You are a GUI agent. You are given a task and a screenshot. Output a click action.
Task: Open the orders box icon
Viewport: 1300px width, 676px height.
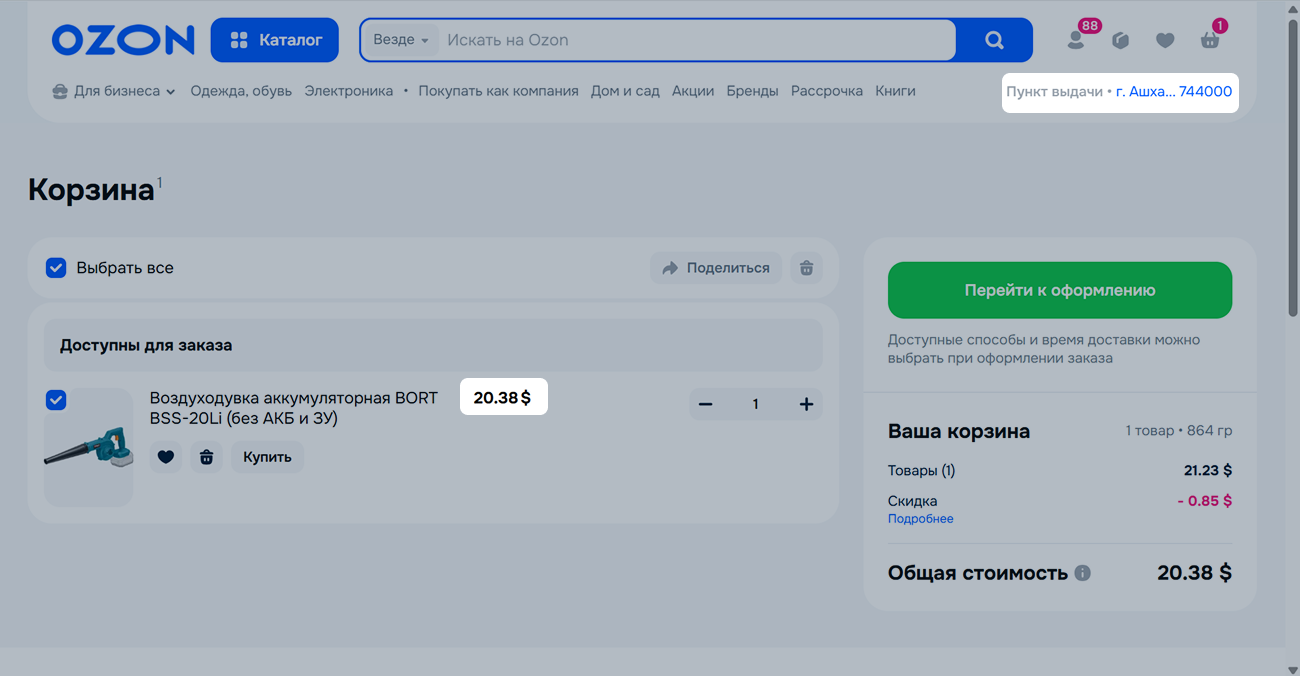[1121, 40]
